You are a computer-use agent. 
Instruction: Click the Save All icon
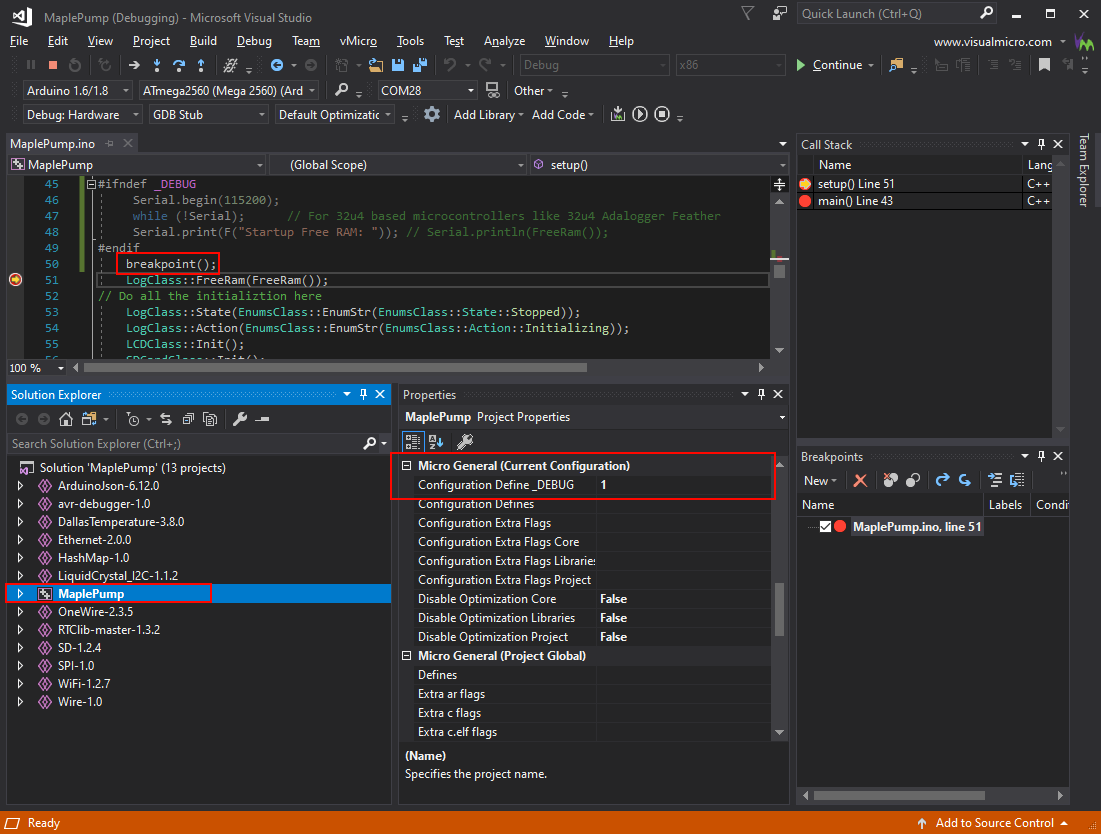coord(420,65)
